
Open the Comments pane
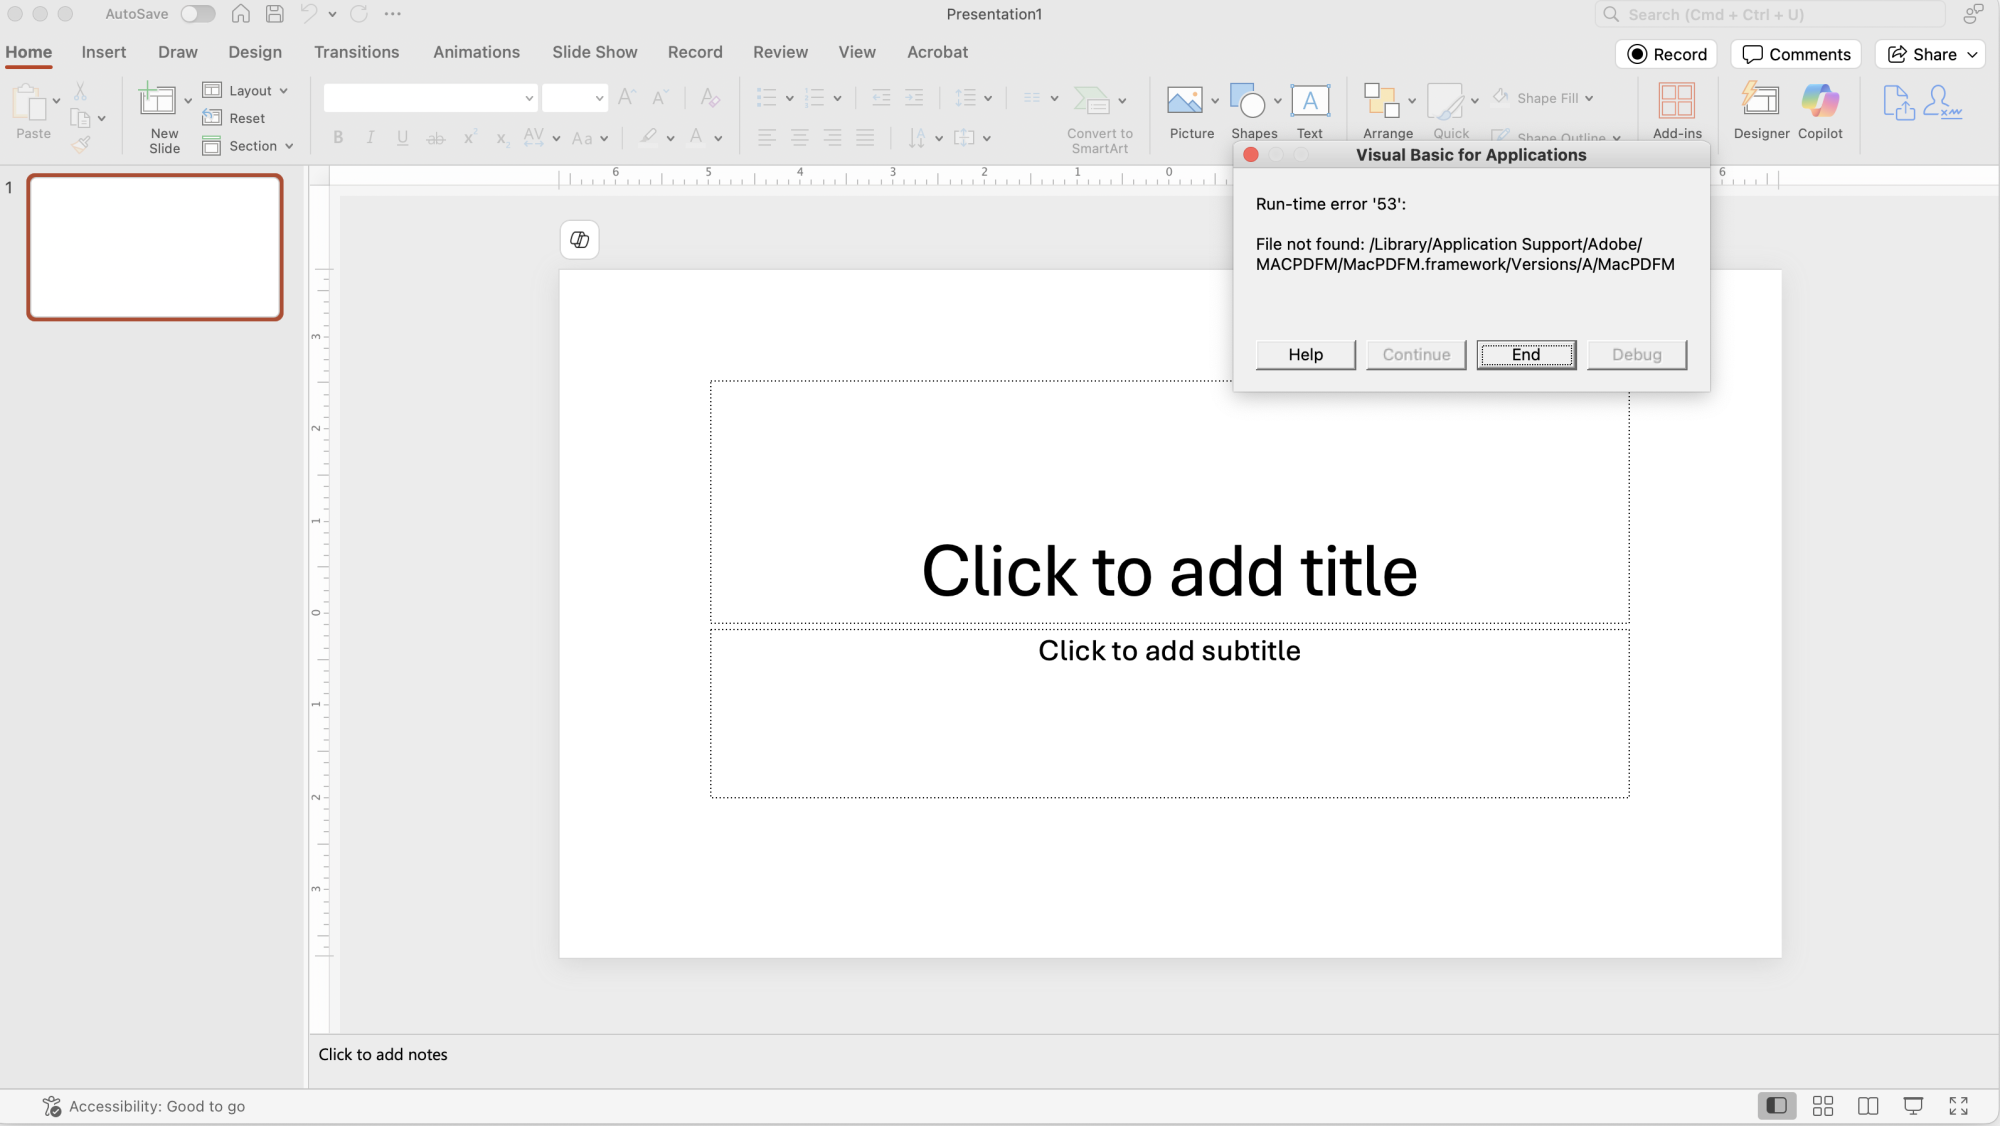[x=1796, y=54]
